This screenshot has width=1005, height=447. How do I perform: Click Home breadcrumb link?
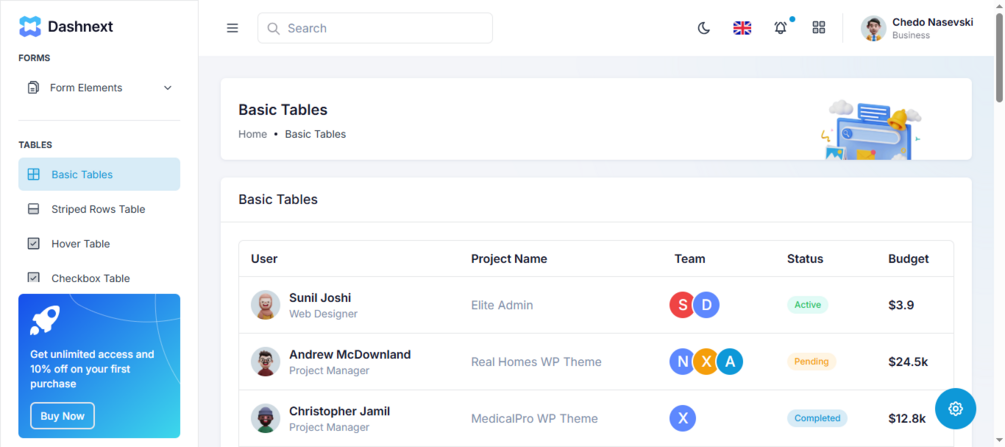point(252,134)
